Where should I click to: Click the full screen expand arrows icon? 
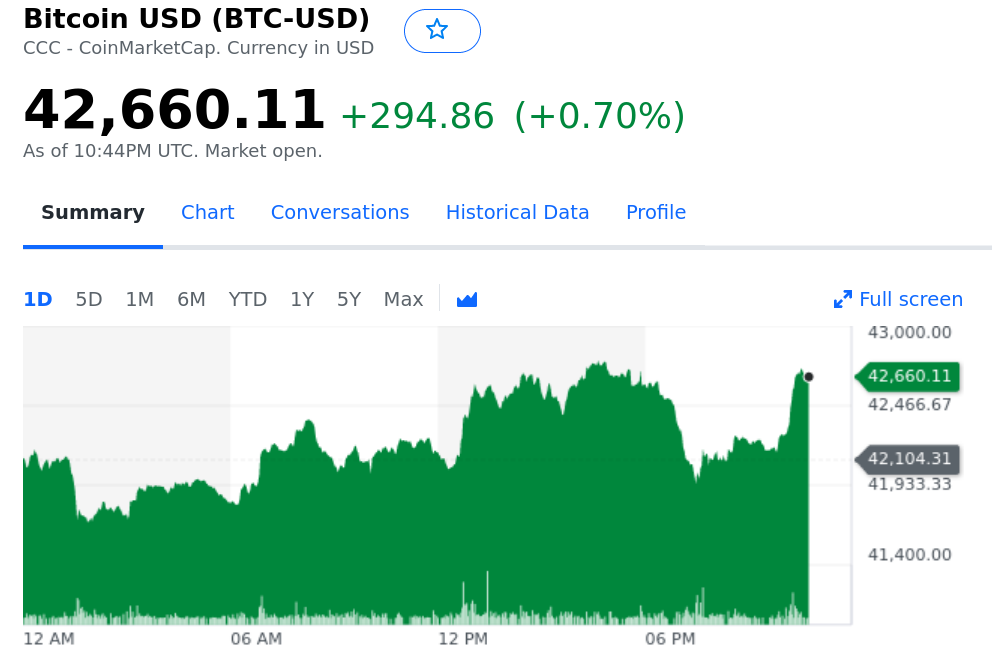coord(843,299)
